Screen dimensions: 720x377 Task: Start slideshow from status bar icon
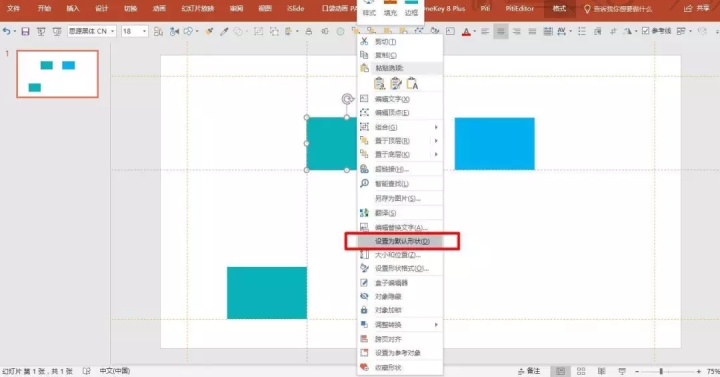[x=622, y=371]
